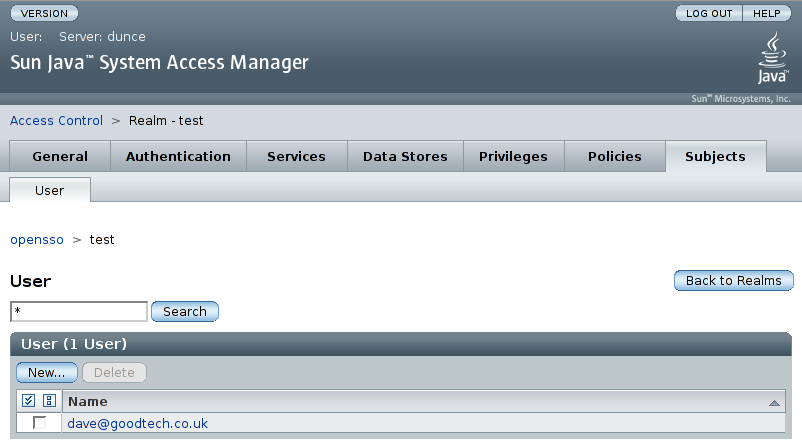This screenshot has height=446, width=802.
Task: Open the HELP button
Action: 767,13
